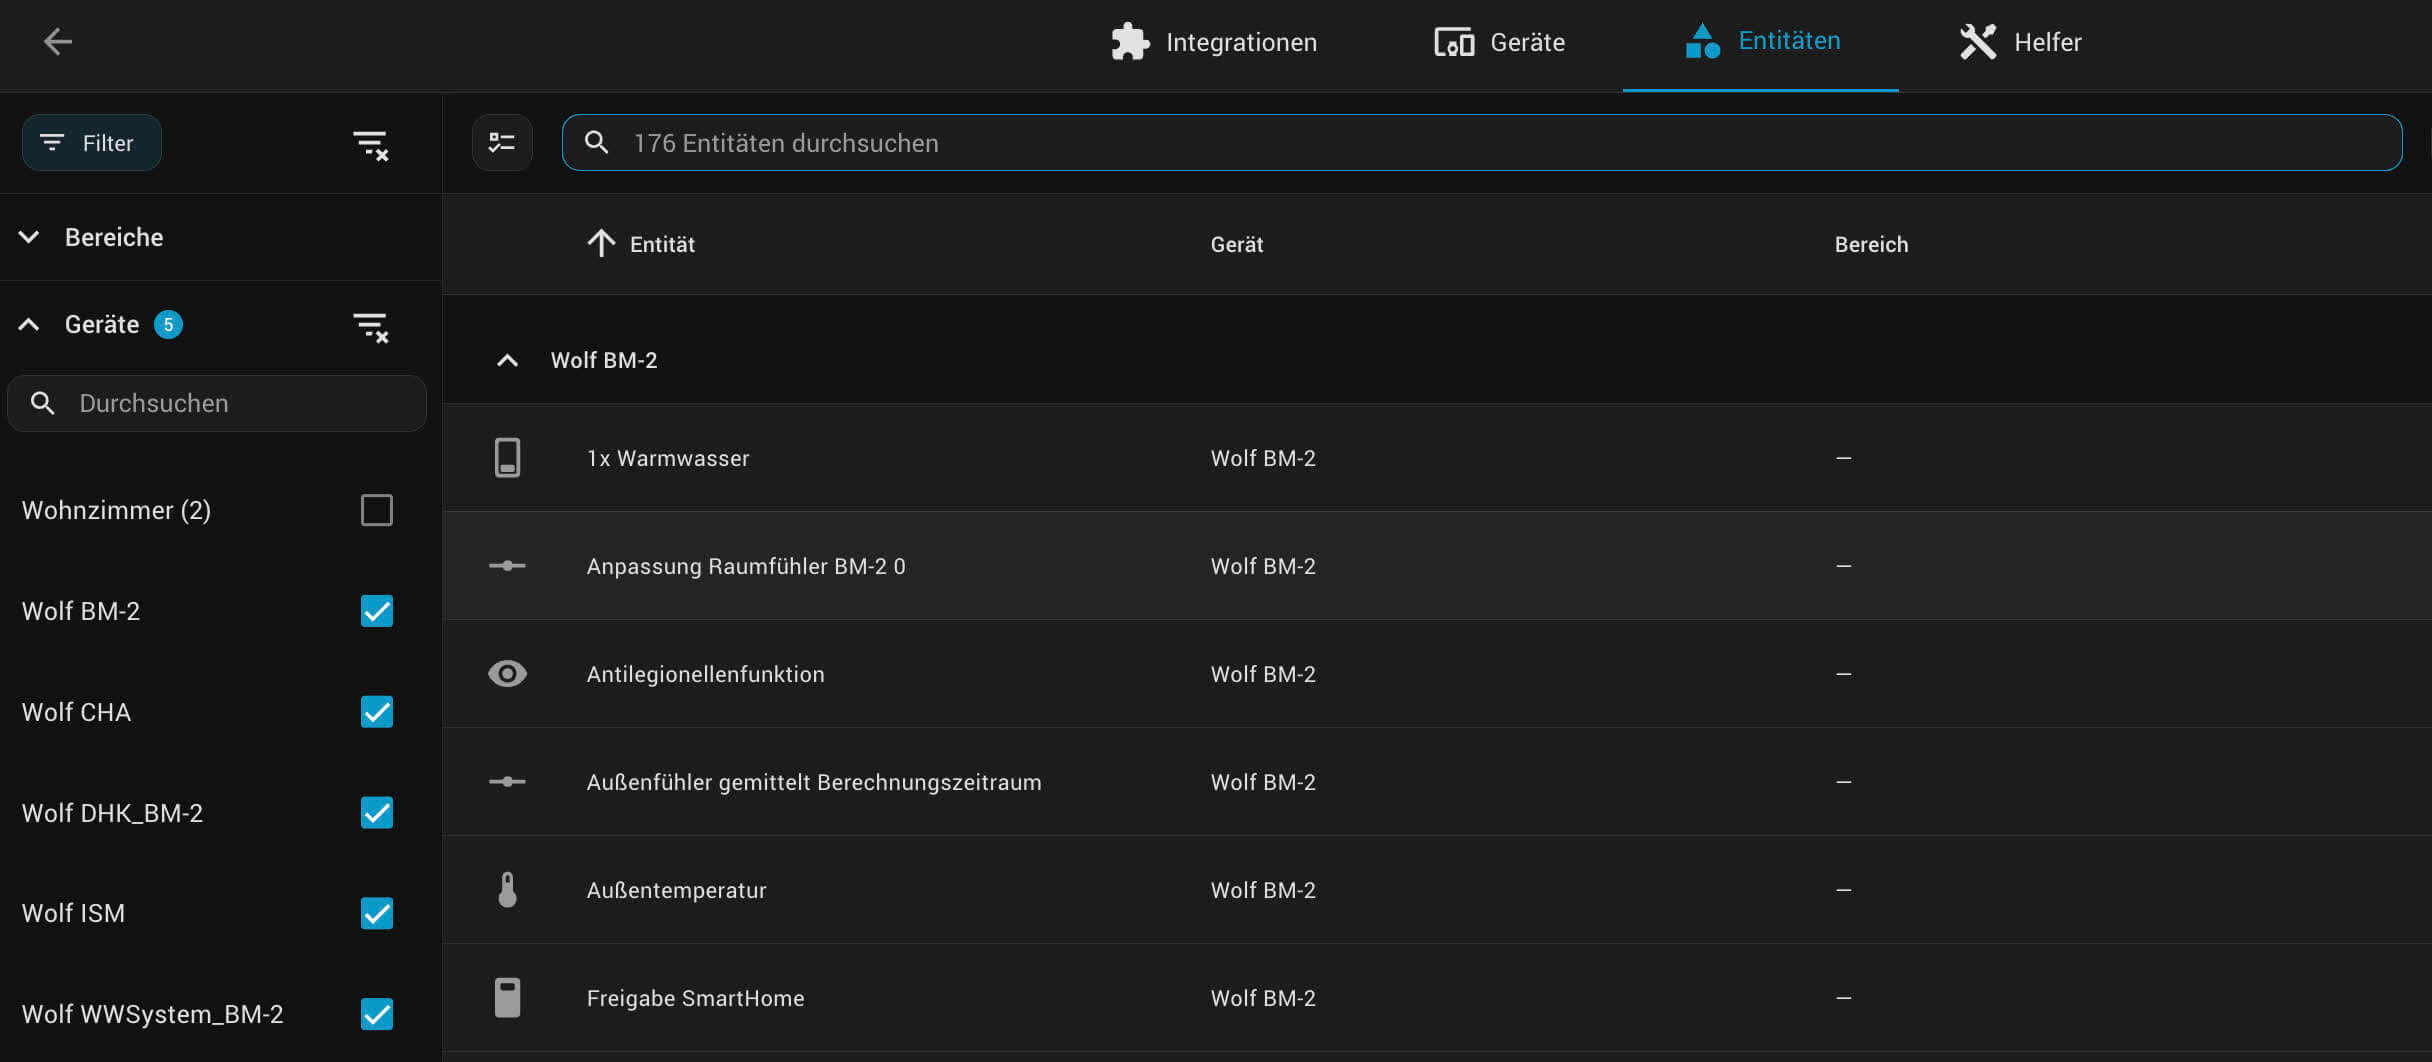This screenshot has width=2432, height=1062.
Task: Clear all filters icon next to Filter button
Action: coord(371,145)
